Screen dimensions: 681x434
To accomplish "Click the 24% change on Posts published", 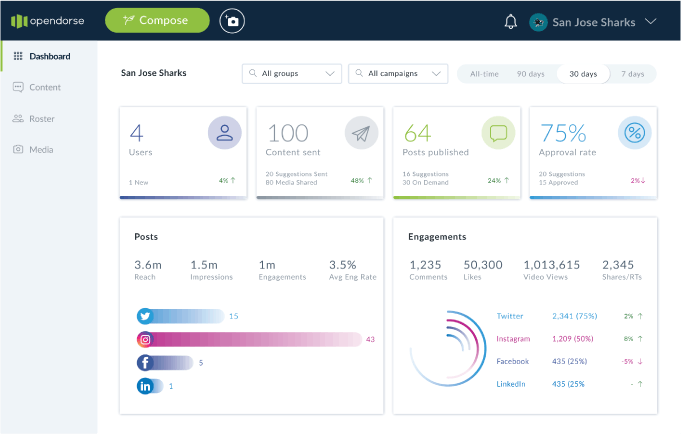I will 498,180.
